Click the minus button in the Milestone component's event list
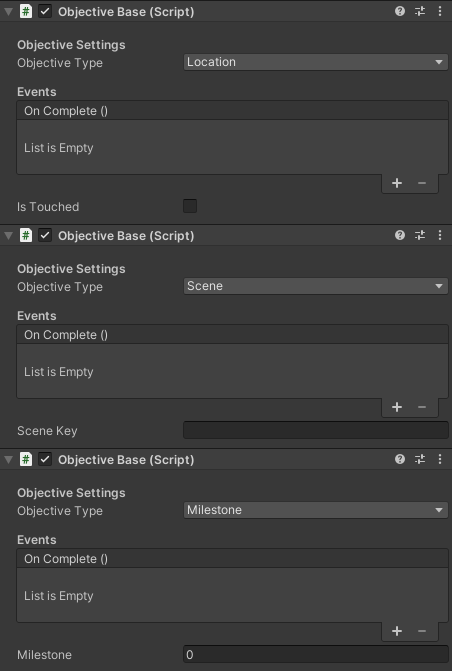452x671 pixels. [422, 631]
